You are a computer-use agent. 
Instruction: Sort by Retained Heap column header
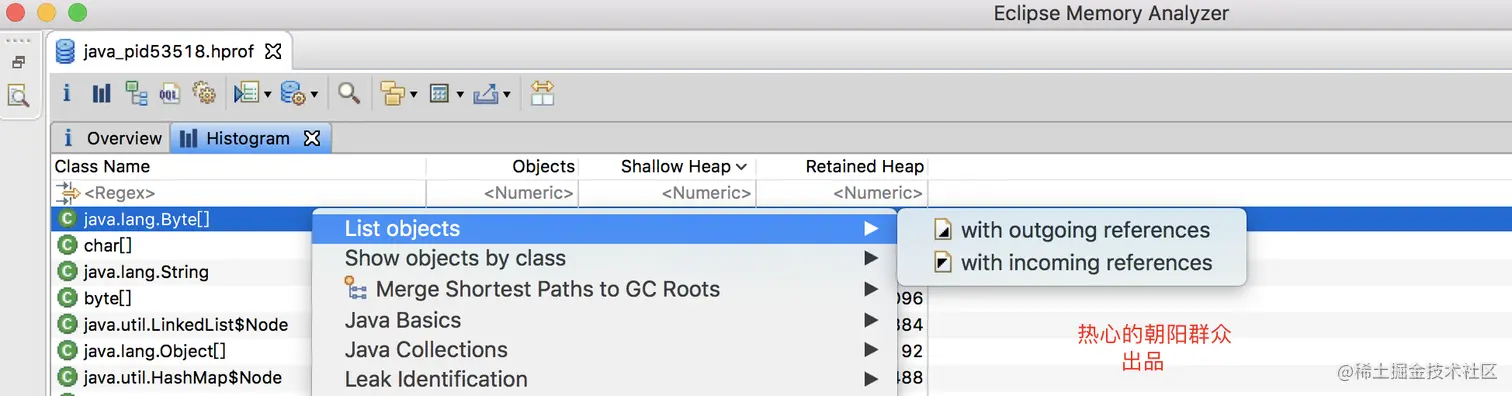coord(842,166)
